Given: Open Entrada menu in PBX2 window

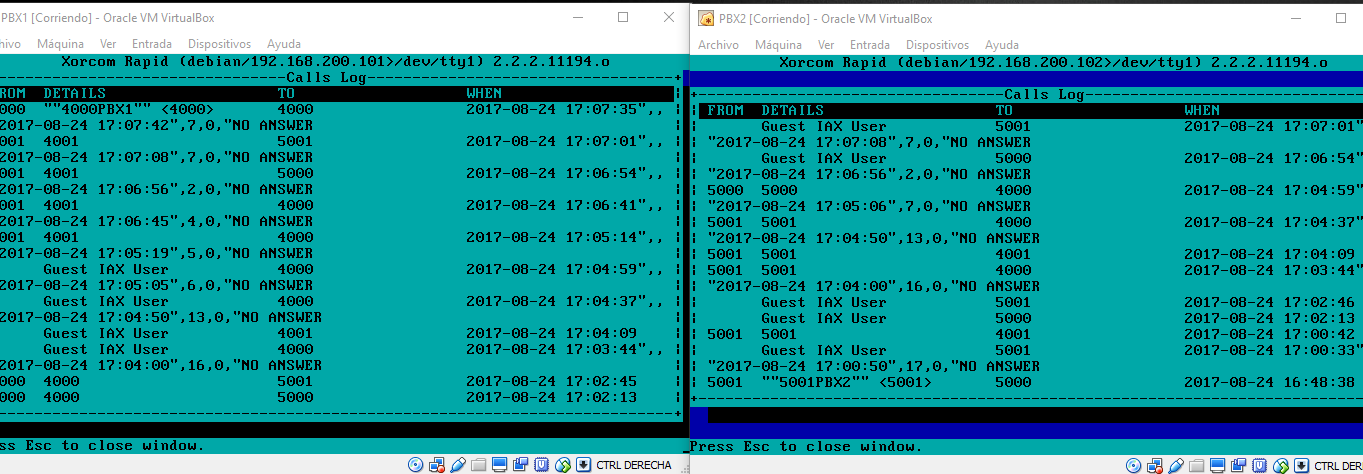Looking at the screenshot, I should [870, 45].
